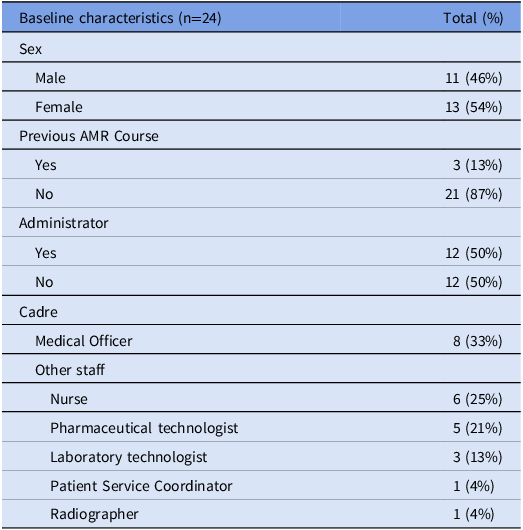Click the value 13 (54%) for Female
Viewport: 523px width, 530px height.
click(474, 107)
